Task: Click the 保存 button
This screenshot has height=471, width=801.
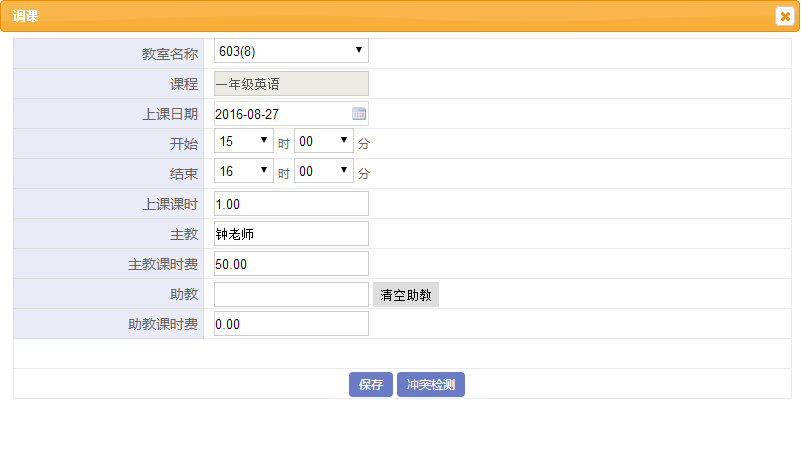Action: pyautogui.click(x=371, y=384)
